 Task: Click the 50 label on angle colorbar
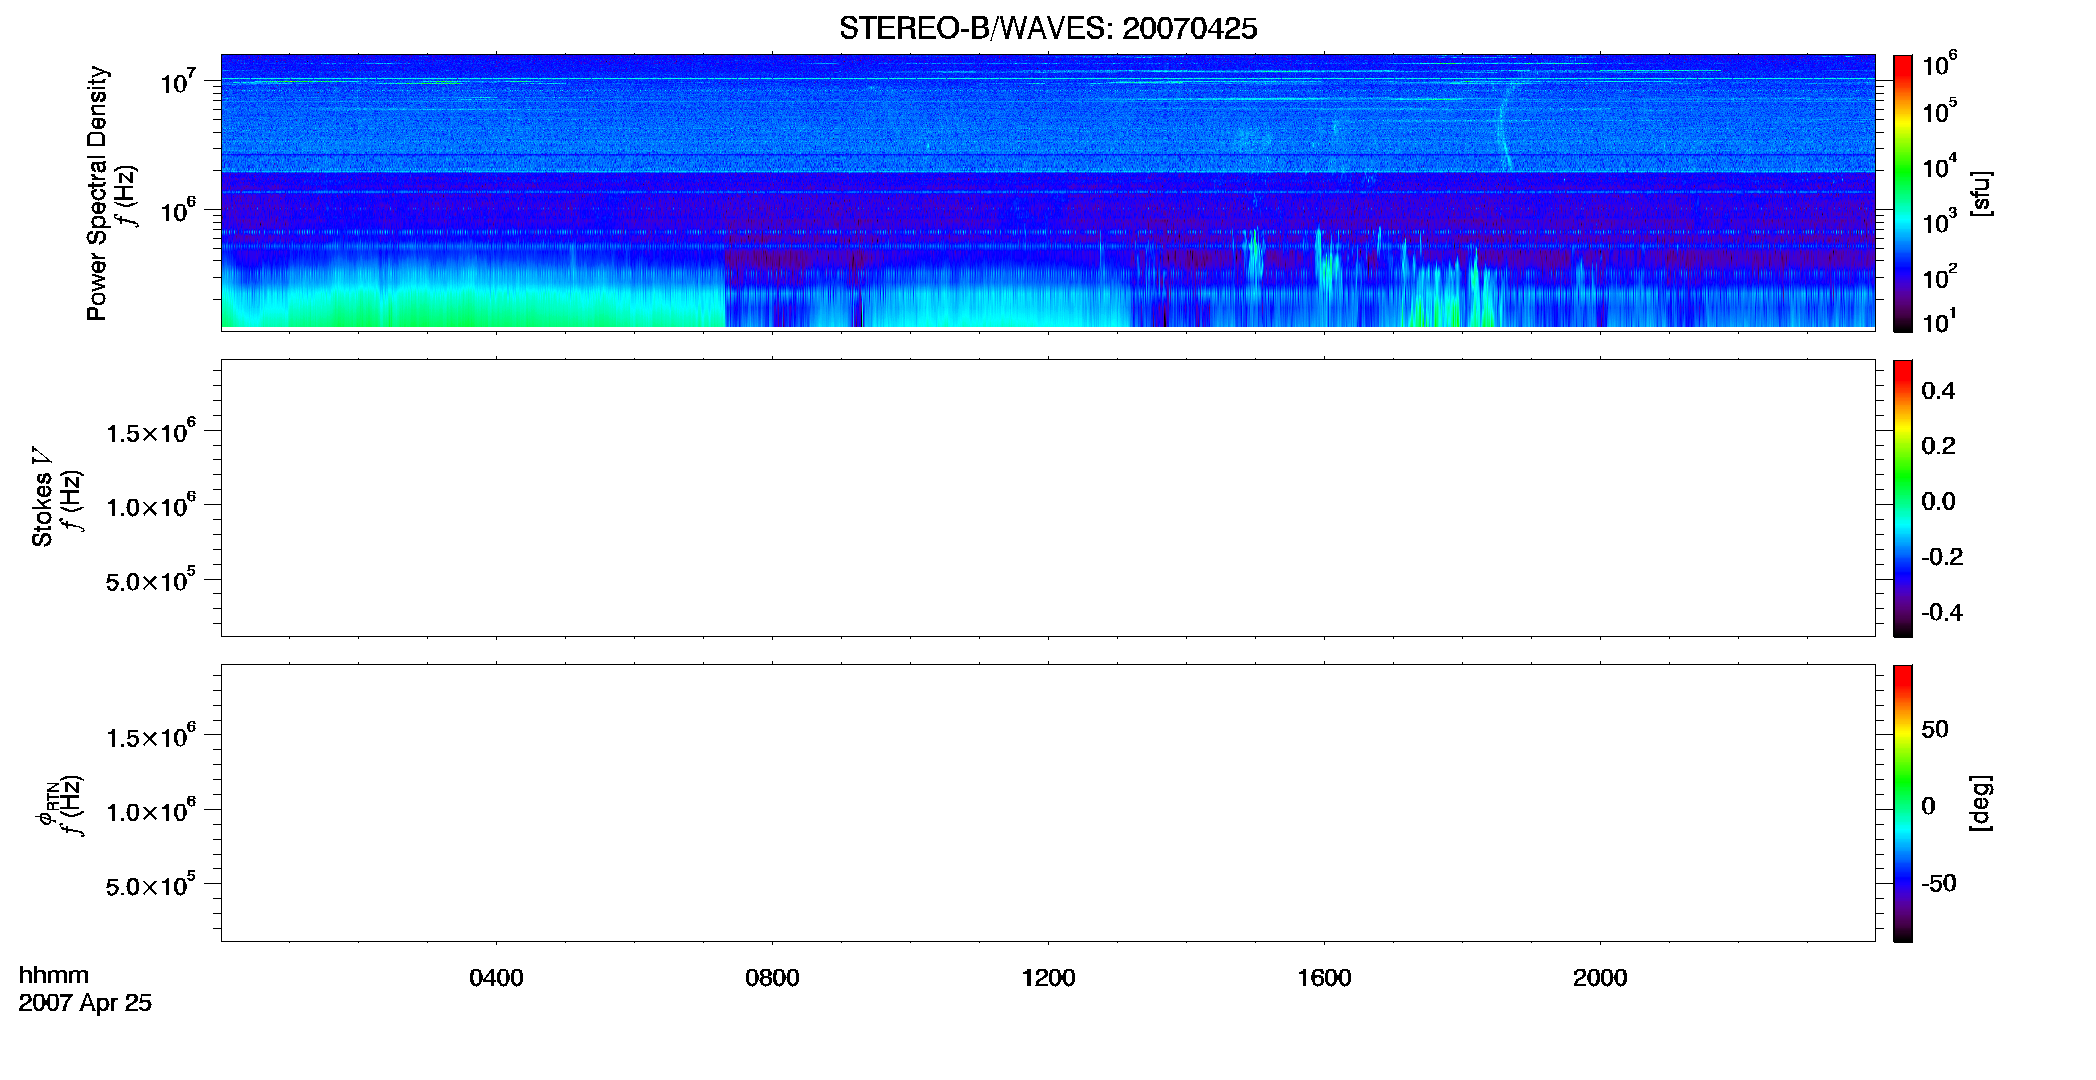click(1935, 729)
